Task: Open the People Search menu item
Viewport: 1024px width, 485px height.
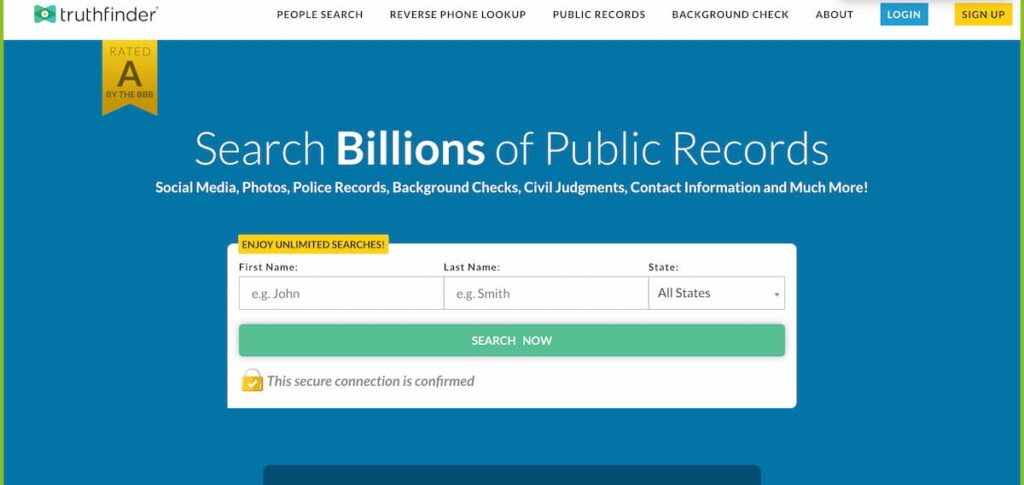Action: coord(320,14)
